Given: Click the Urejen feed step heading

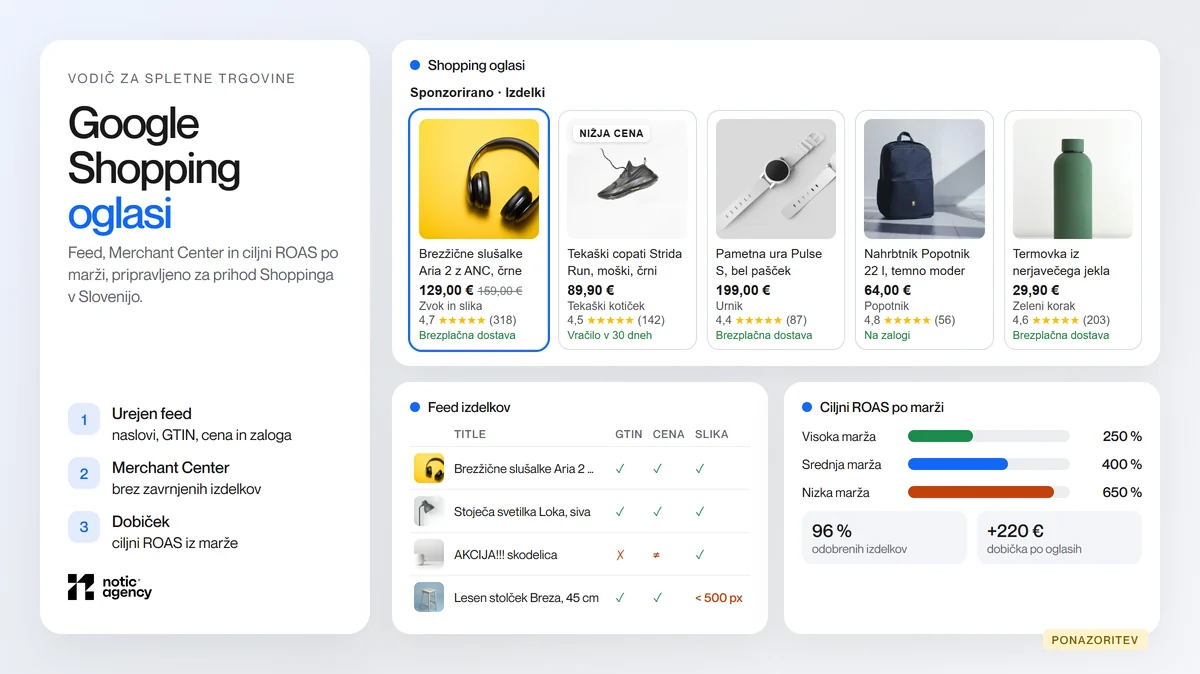Looking at the screenshot, I should click(x=152, y=413).
